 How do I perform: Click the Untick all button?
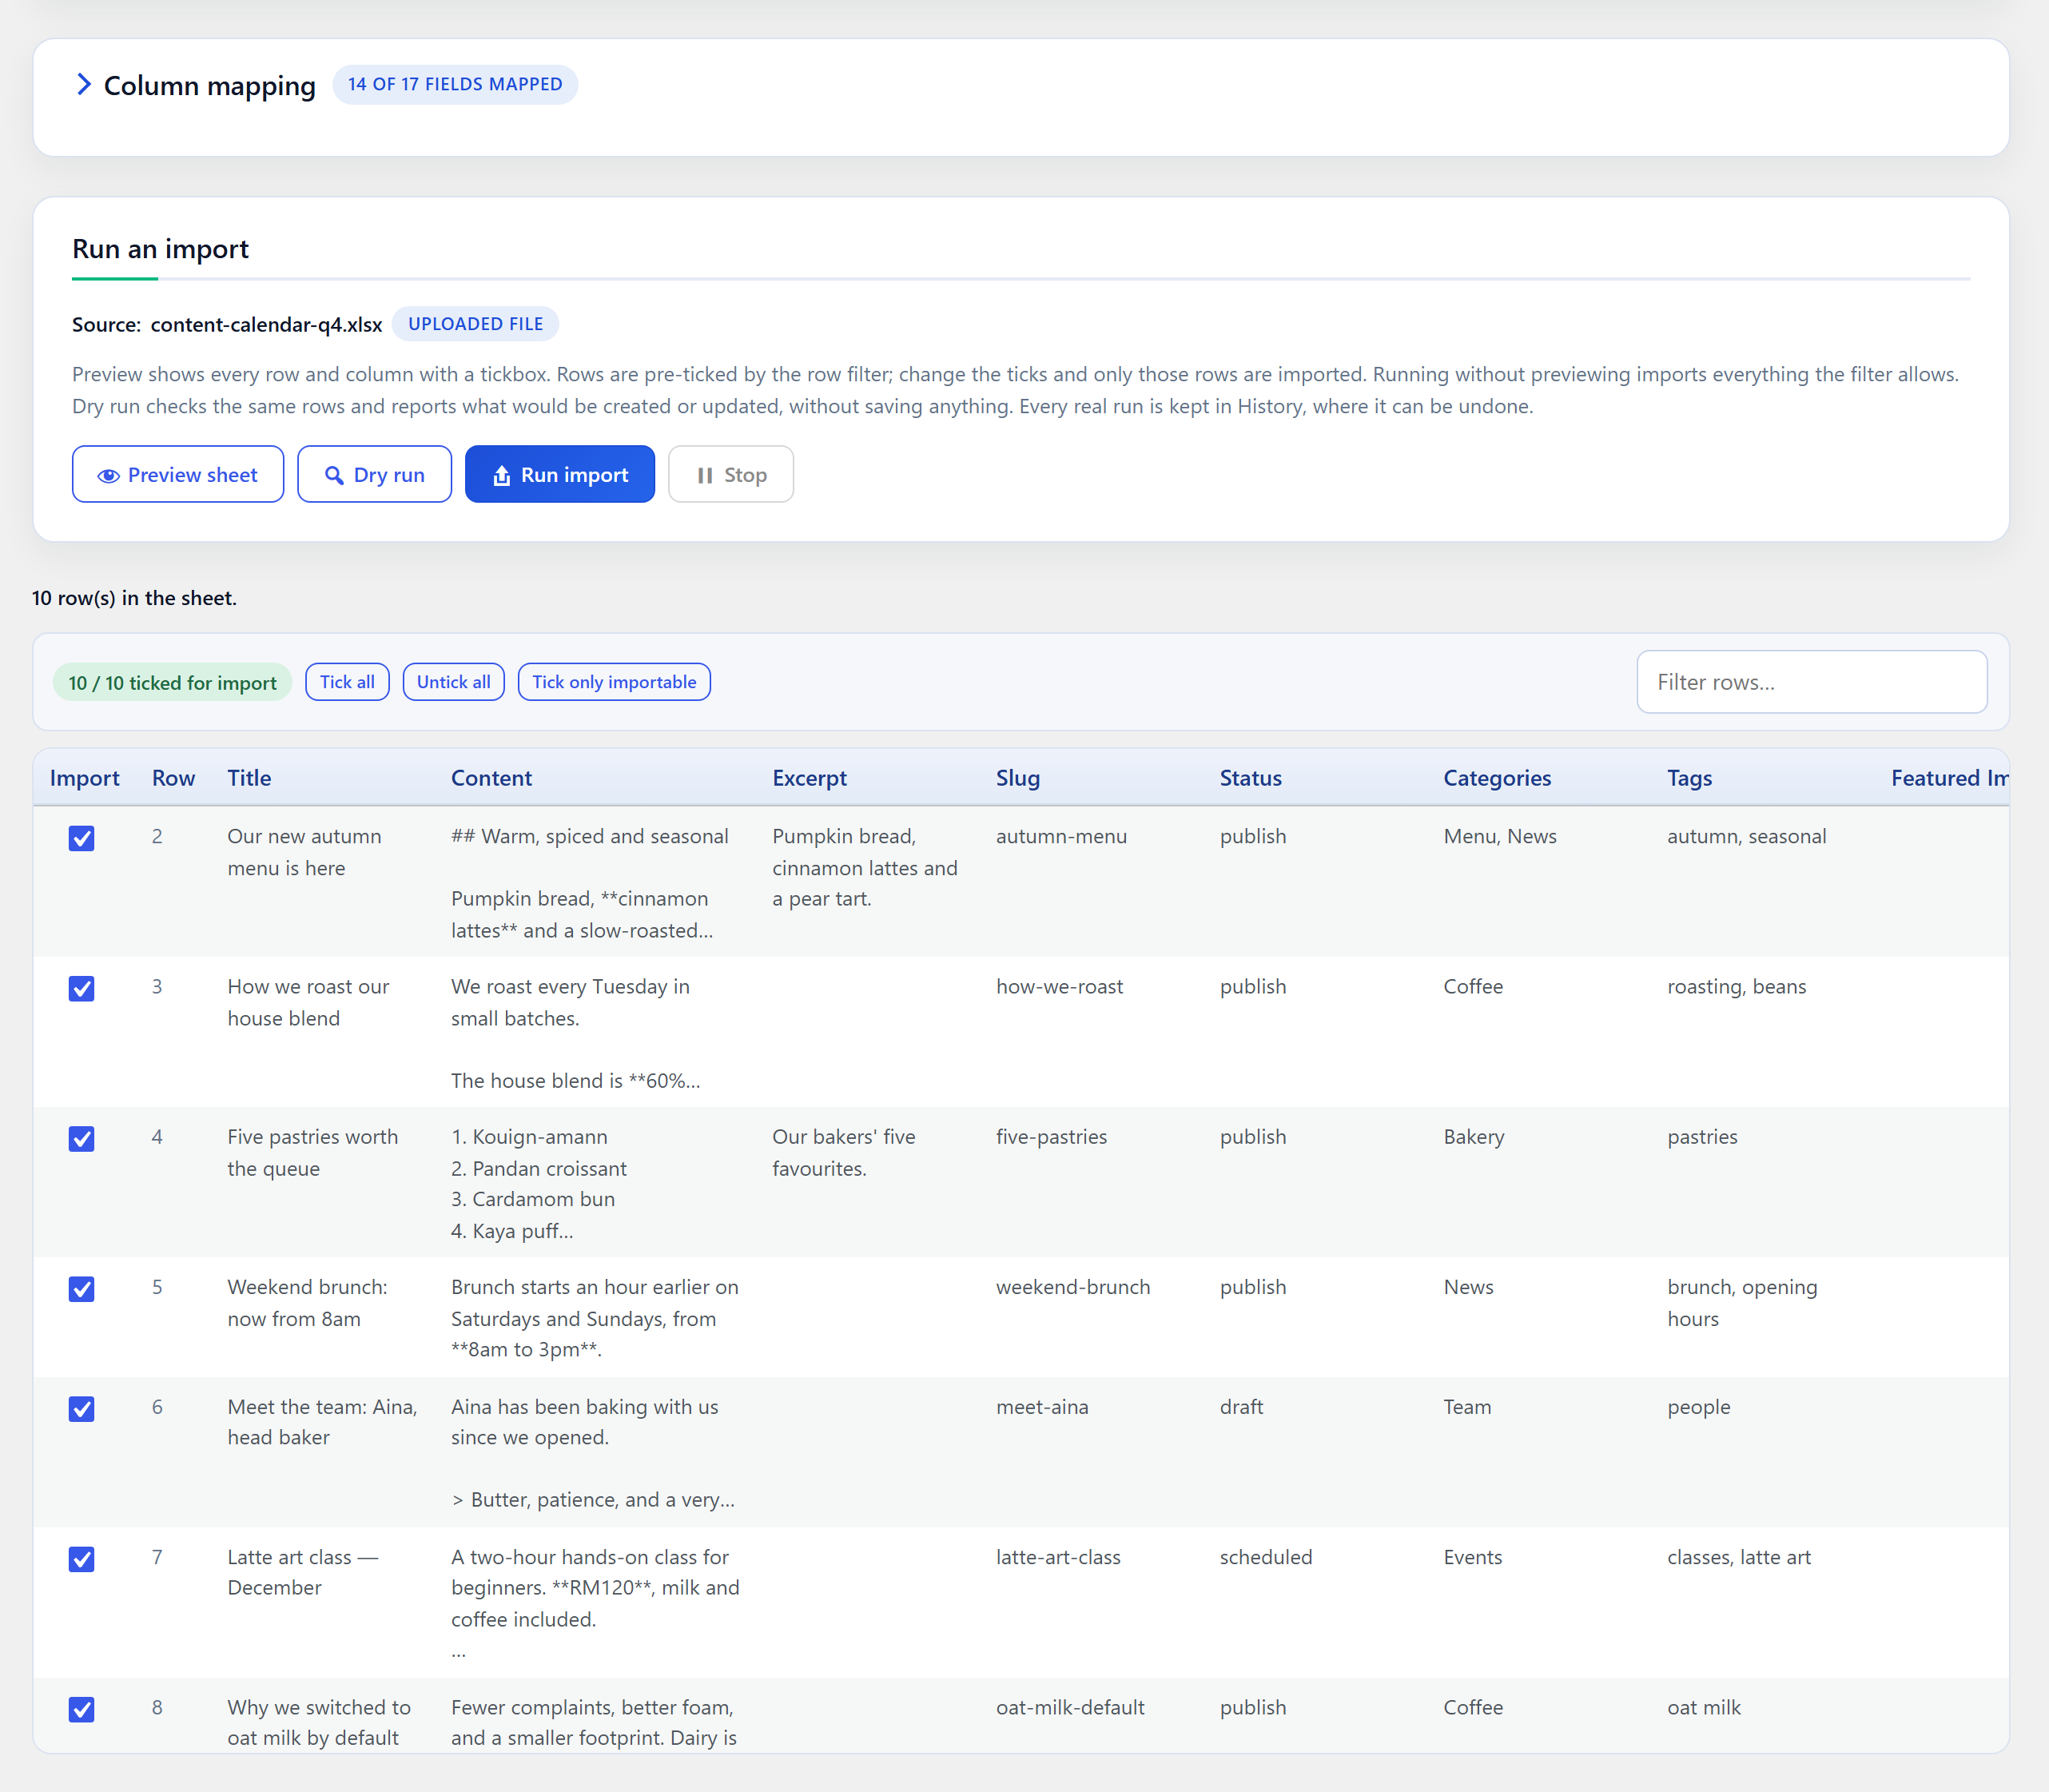click(x=453, y=682)
